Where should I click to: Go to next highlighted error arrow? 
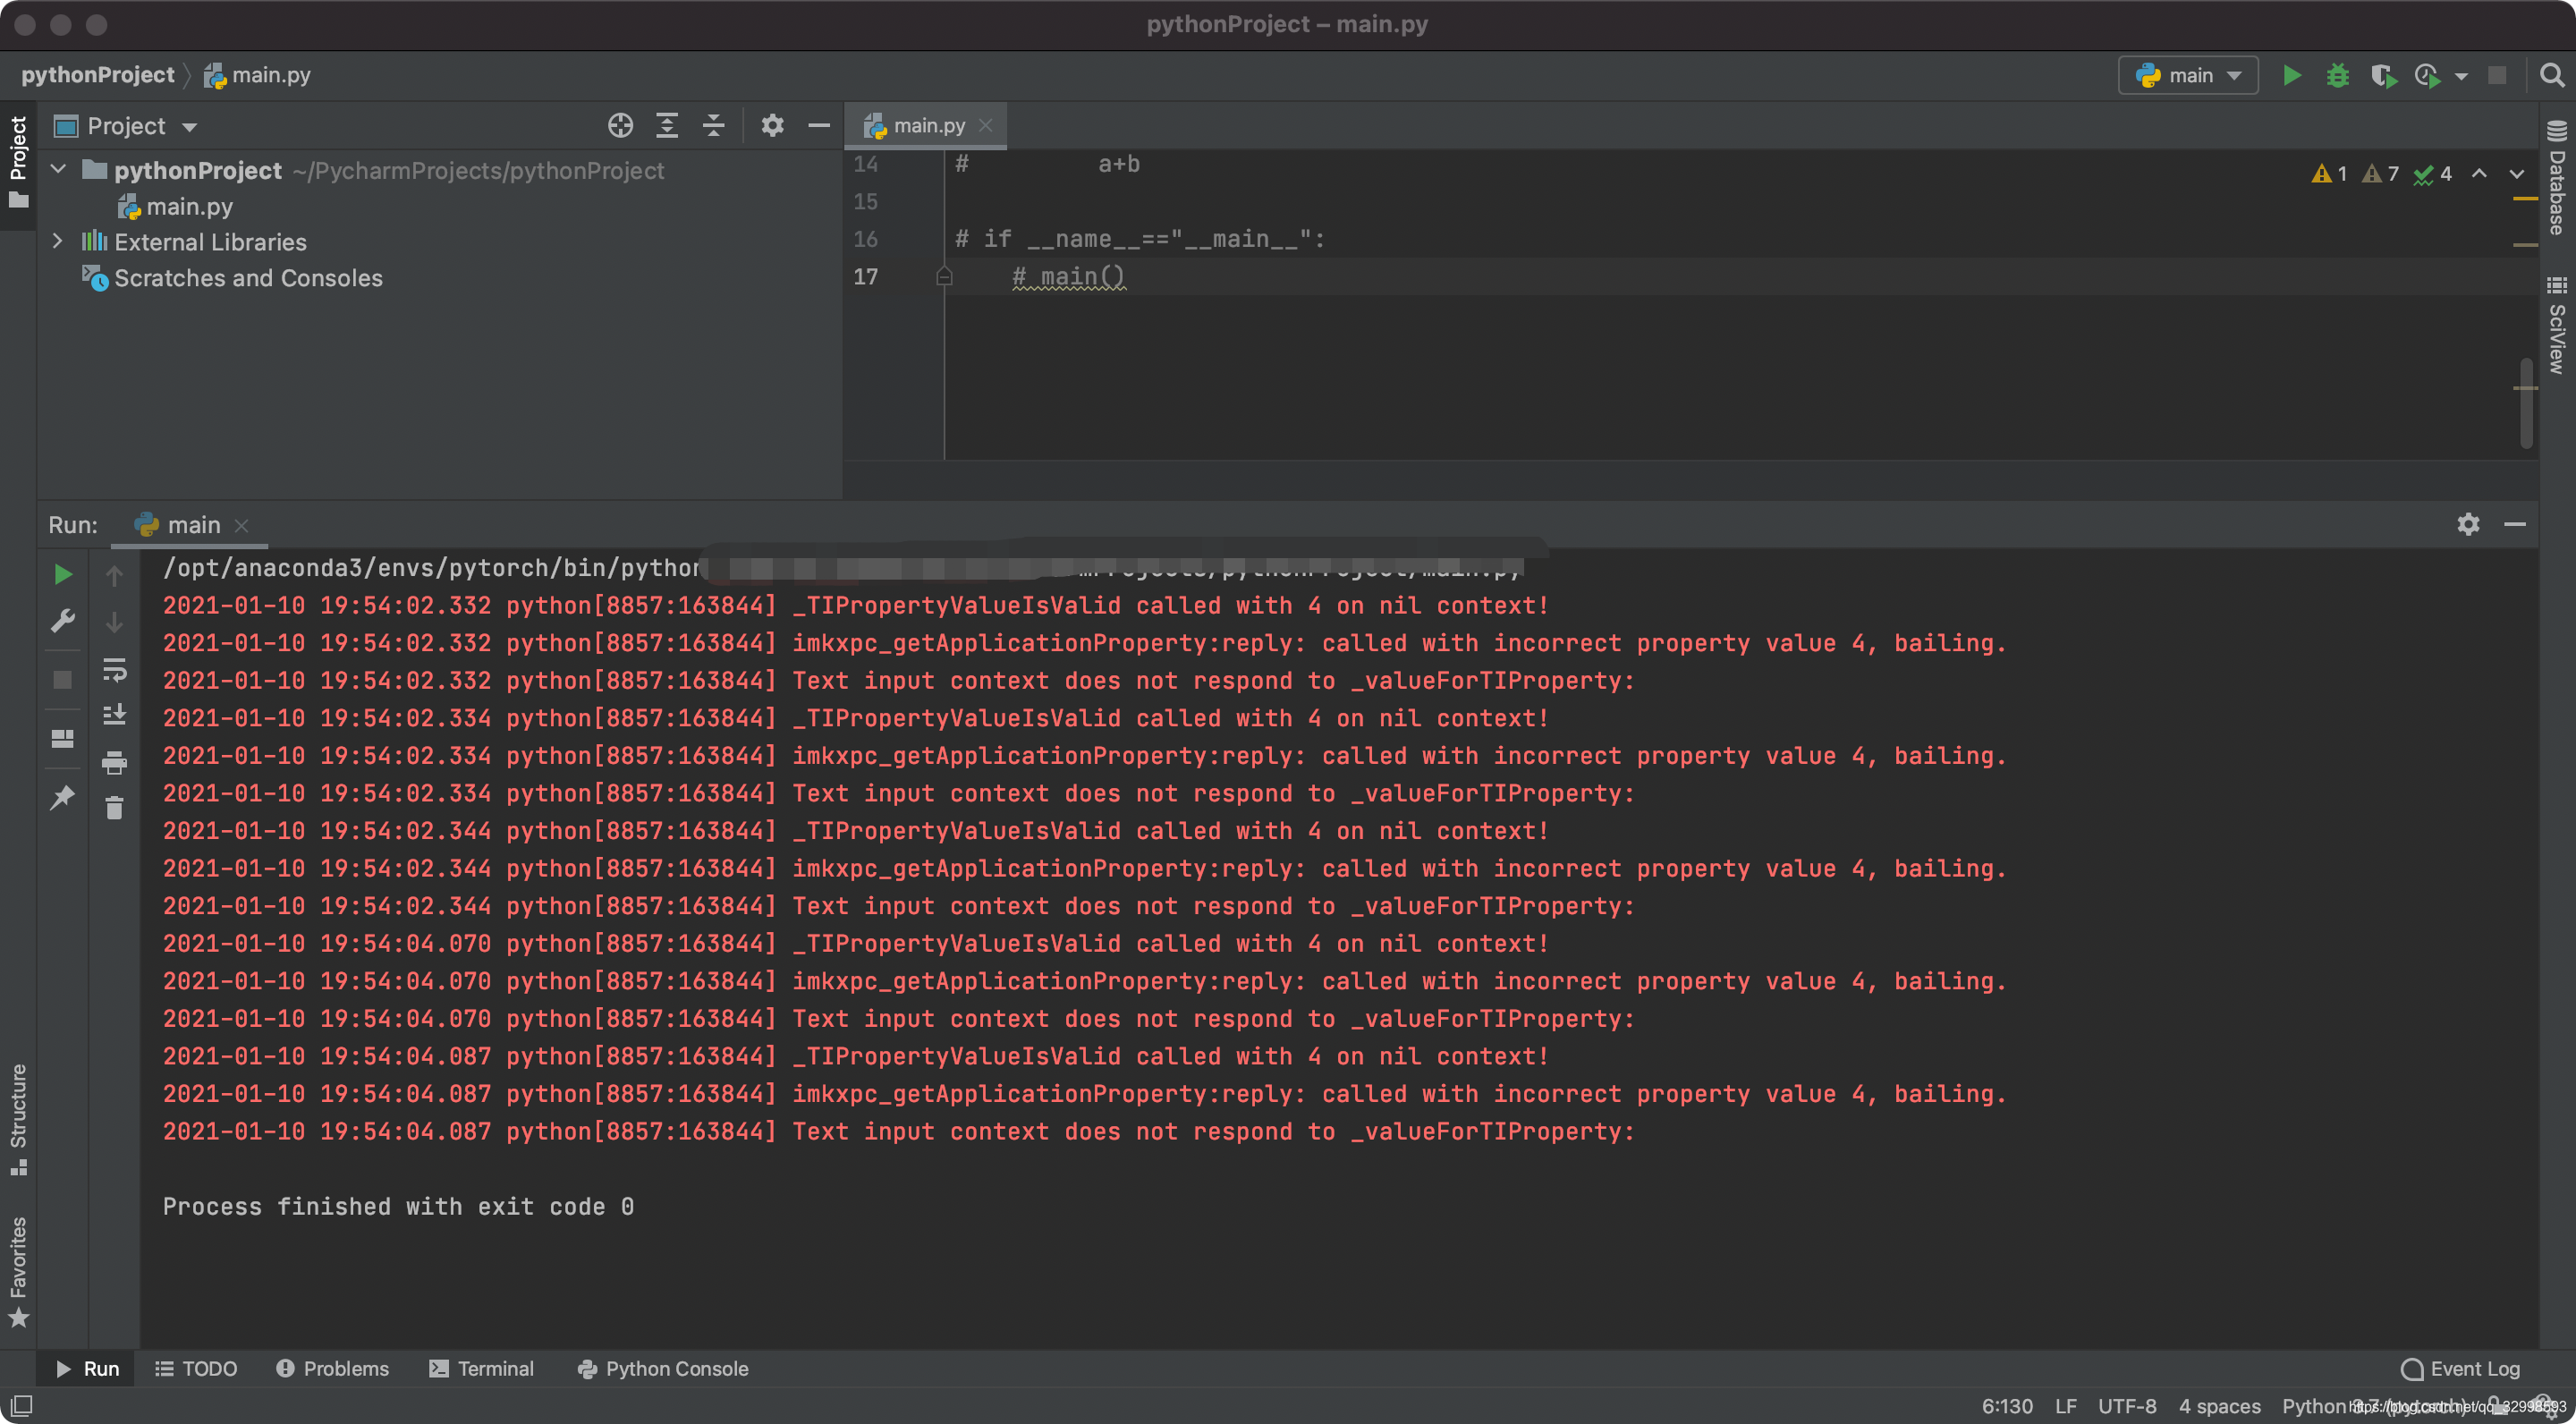(2517, 174)
